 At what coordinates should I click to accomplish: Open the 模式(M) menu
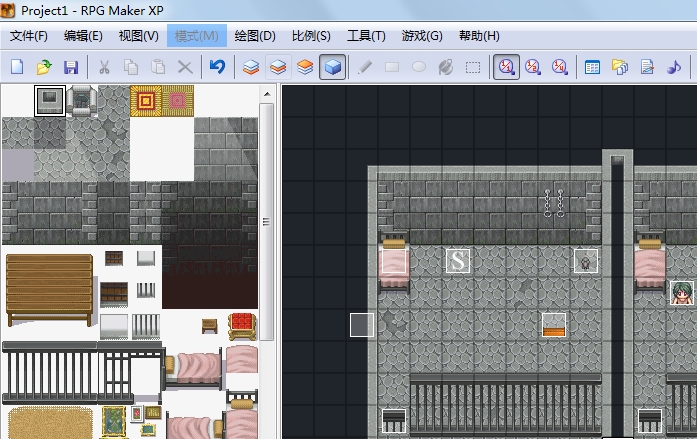point(196,36)
